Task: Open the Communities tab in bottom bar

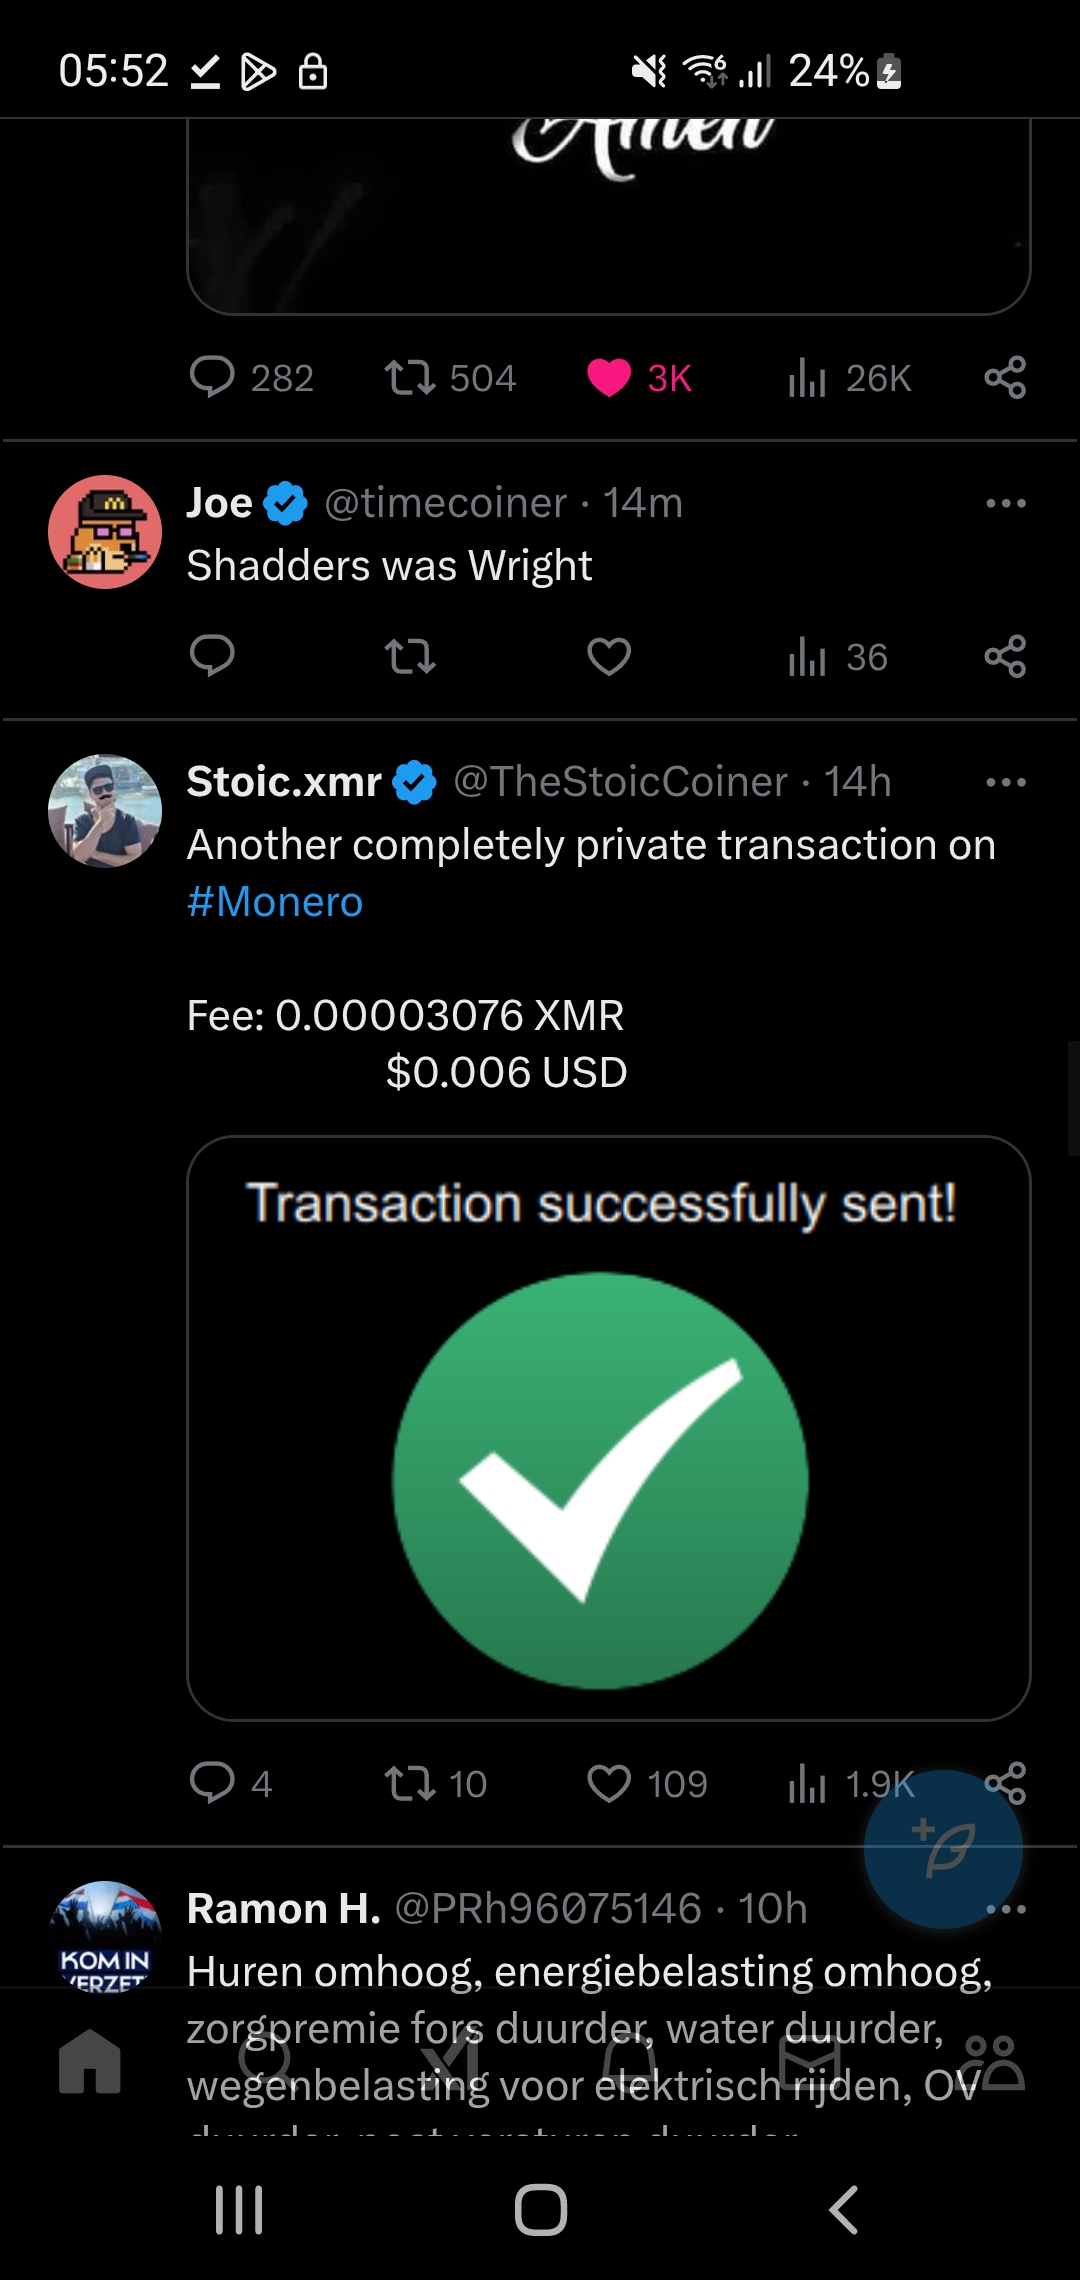Action: click(x=992, y=2062)
